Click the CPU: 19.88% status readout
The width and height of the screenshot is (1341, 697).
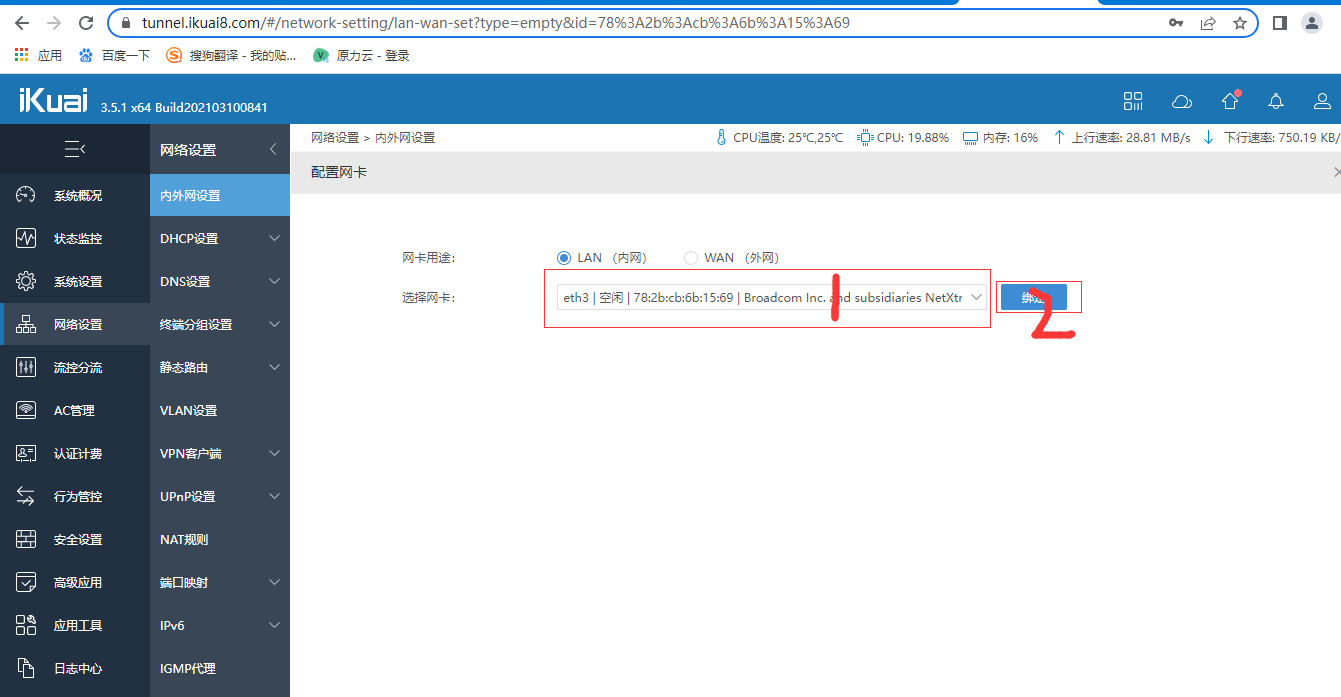pos(903,138)
